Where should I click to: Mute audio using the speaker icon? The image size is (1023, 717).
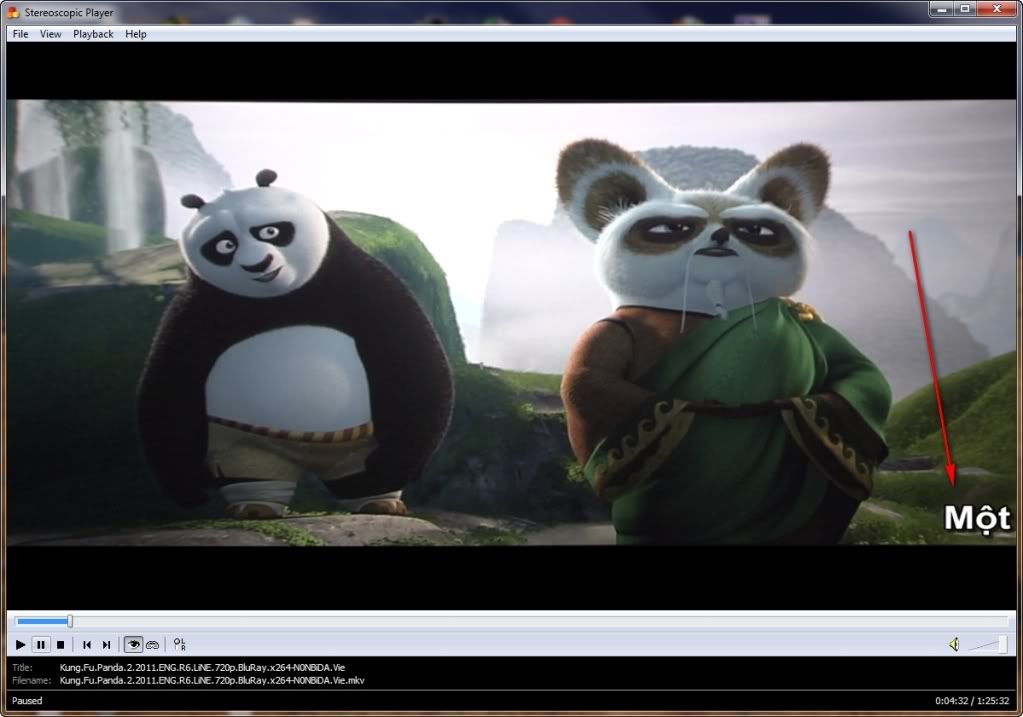[x=954, y=645]
